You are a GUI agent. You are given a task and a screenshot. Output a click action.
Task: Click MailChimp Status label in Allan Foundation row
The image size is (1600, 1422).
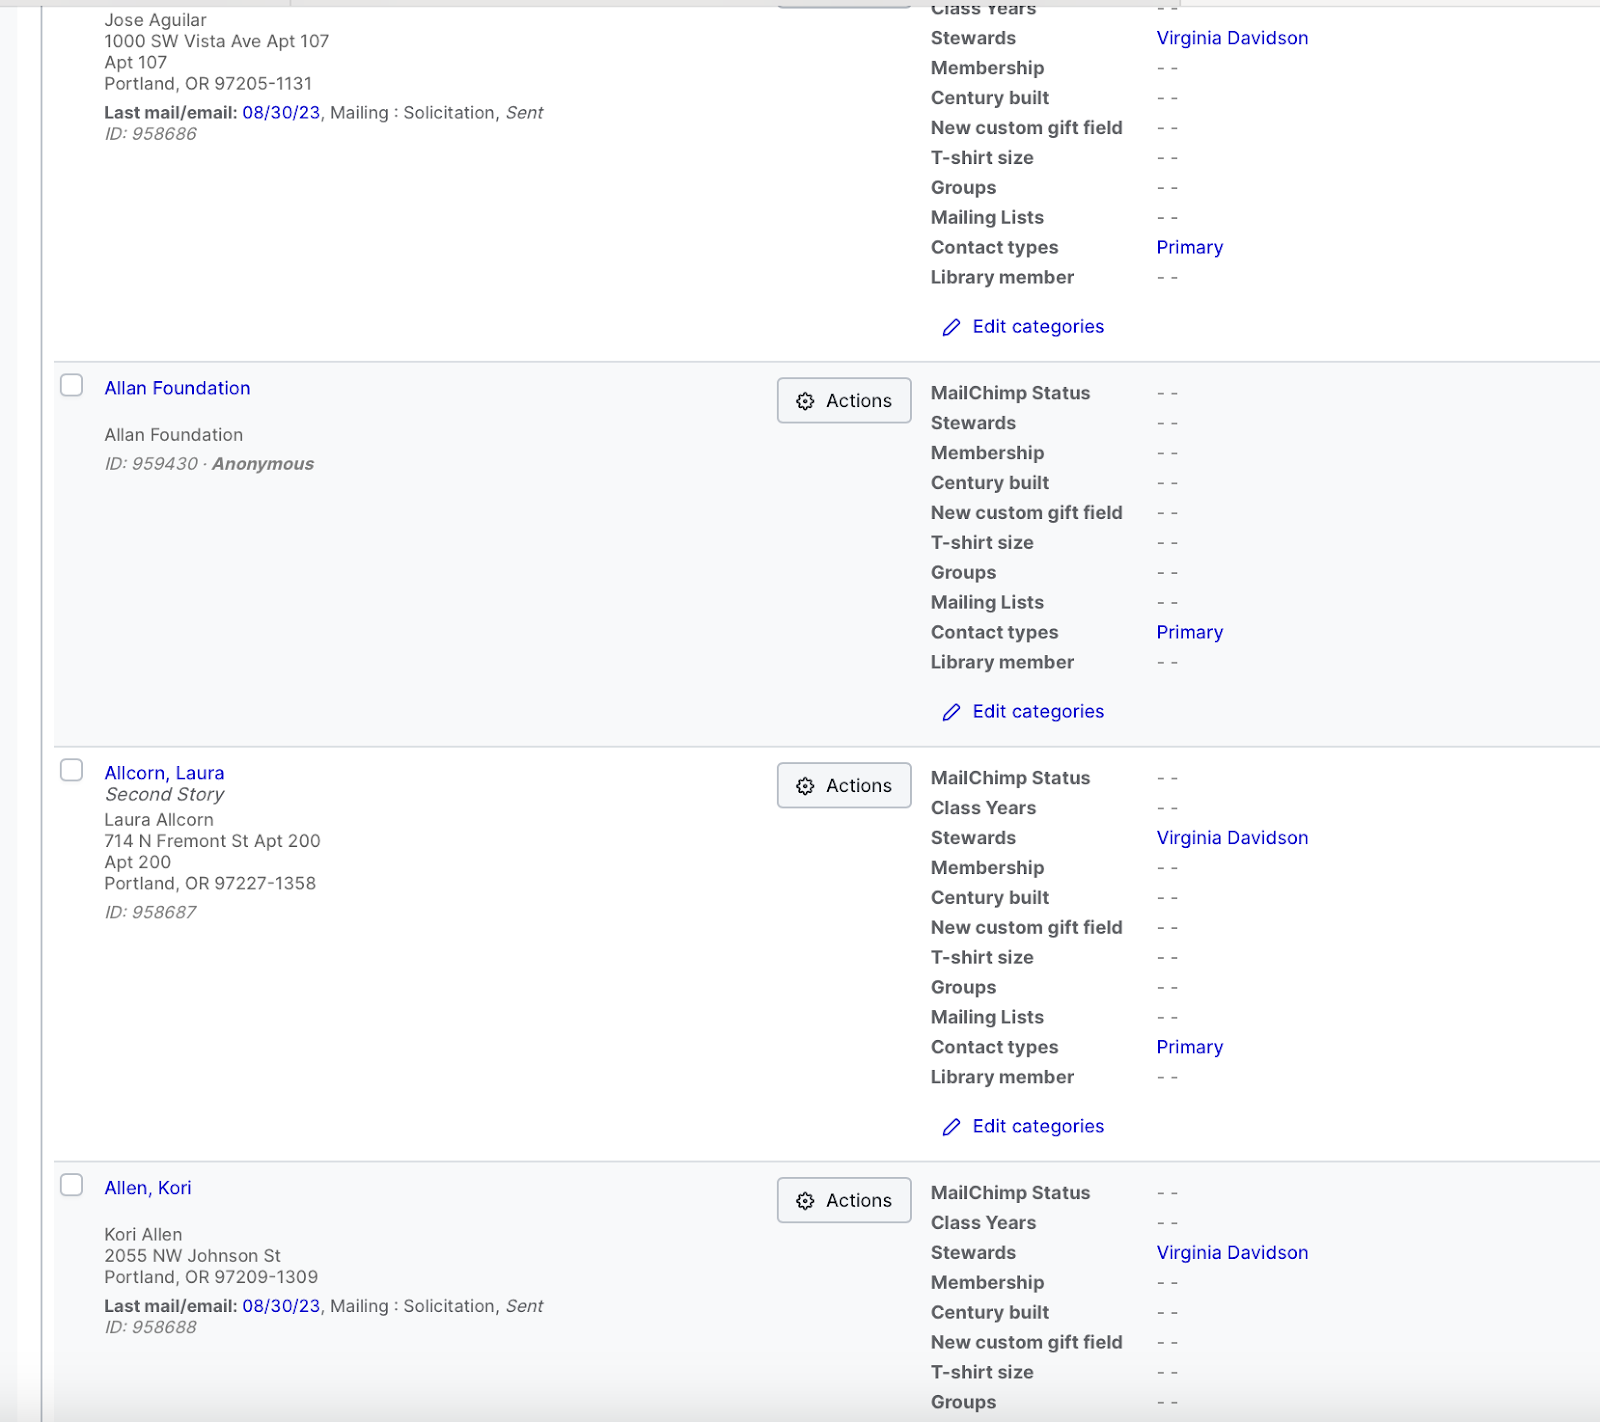coord(1010,393)
